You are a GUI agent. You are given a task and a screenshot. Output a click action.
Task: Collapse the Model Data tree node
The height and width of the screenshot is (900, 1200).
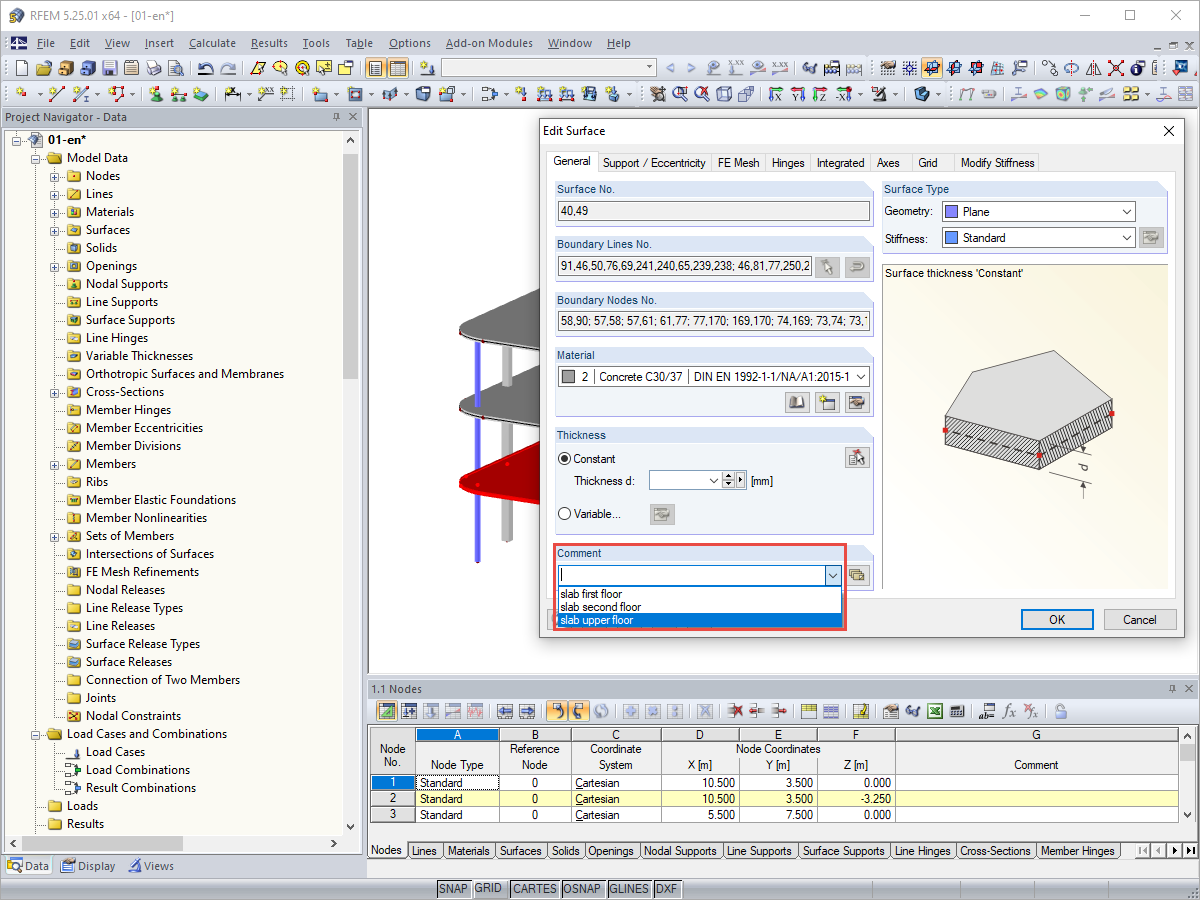[36, 158]
